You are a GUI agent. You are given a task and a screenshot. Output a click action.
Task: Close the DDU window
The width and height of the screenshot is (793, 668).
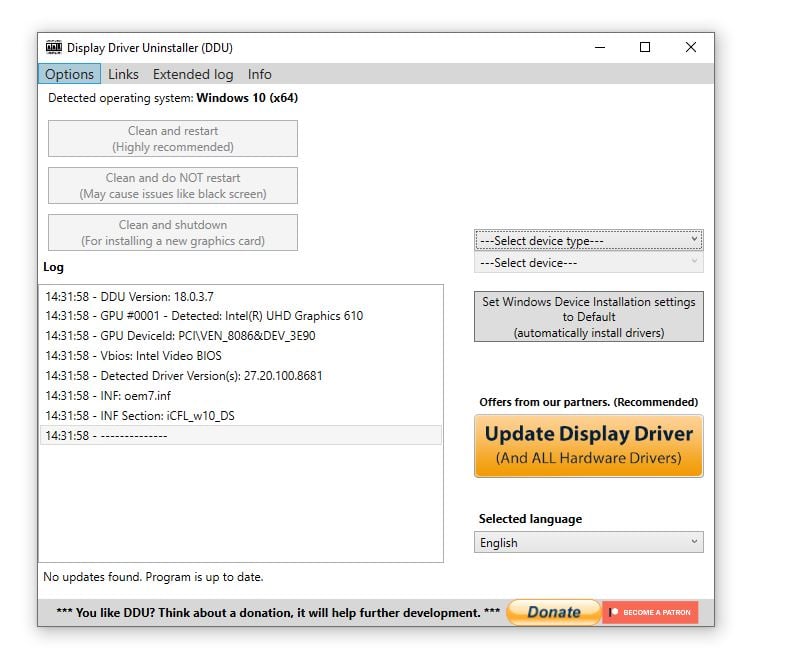pyautogui.click(x=691, y=48)
